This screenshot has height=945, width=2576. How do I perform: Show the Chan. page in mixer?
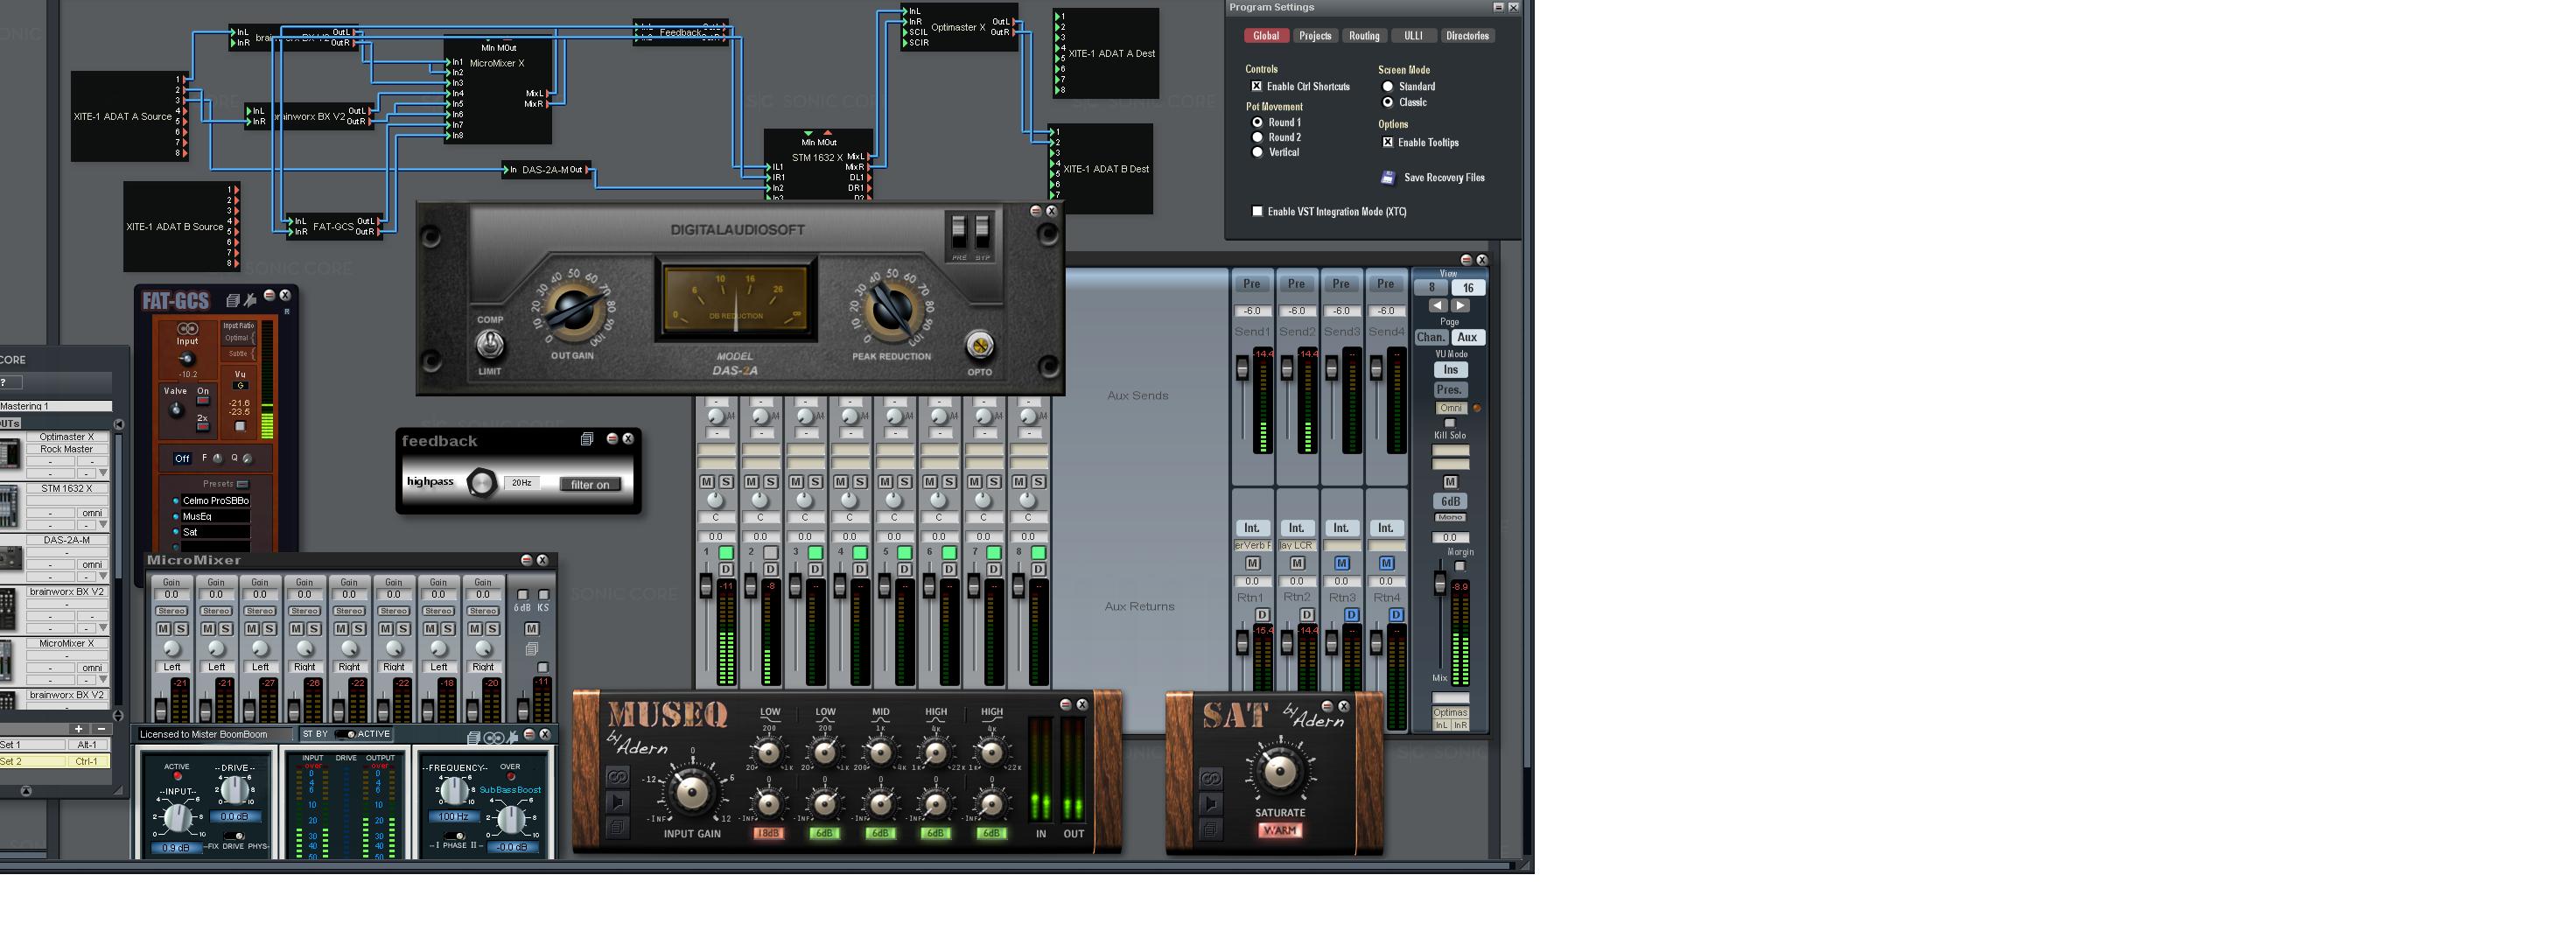pos(1431,337)
